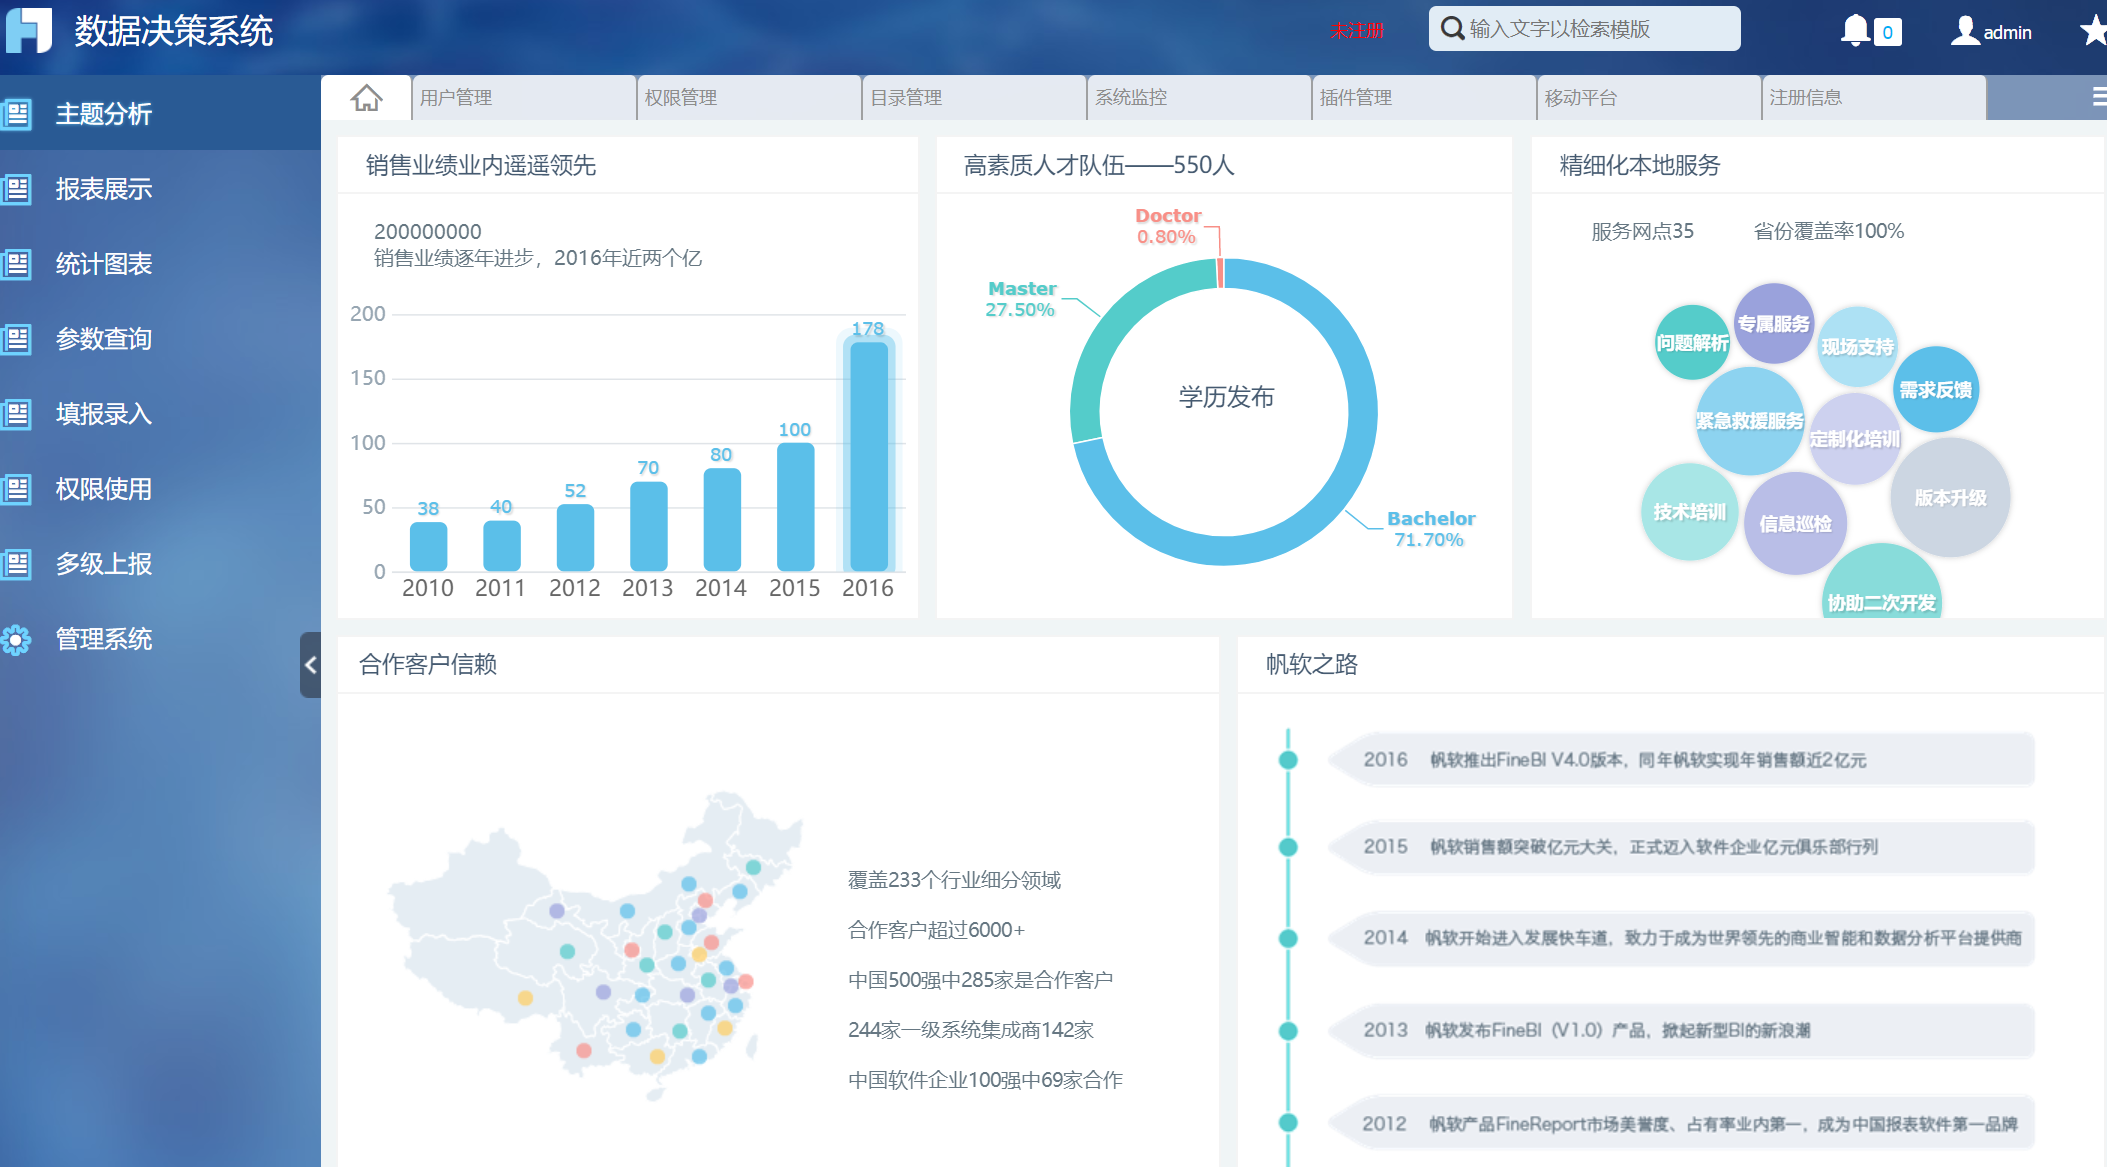Click the 2015 timeline marker dot

(1288, 847)
